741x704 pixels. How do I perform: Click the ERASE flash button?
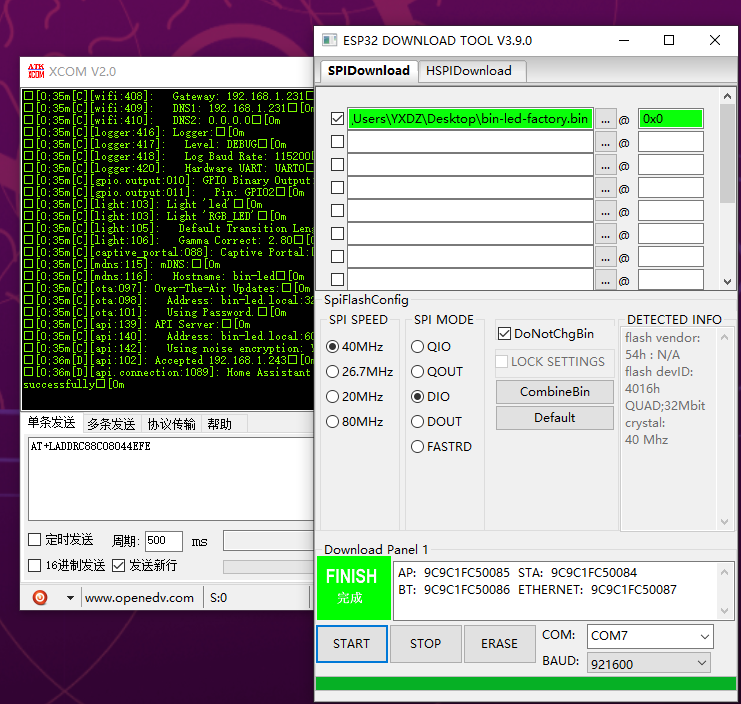coord(500,644)
